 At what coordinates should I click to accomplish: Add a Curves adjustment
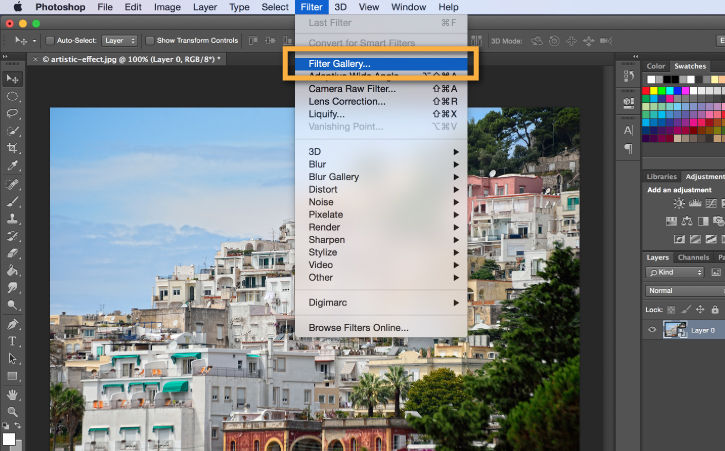pyautogui.click(x=711, y=204)
